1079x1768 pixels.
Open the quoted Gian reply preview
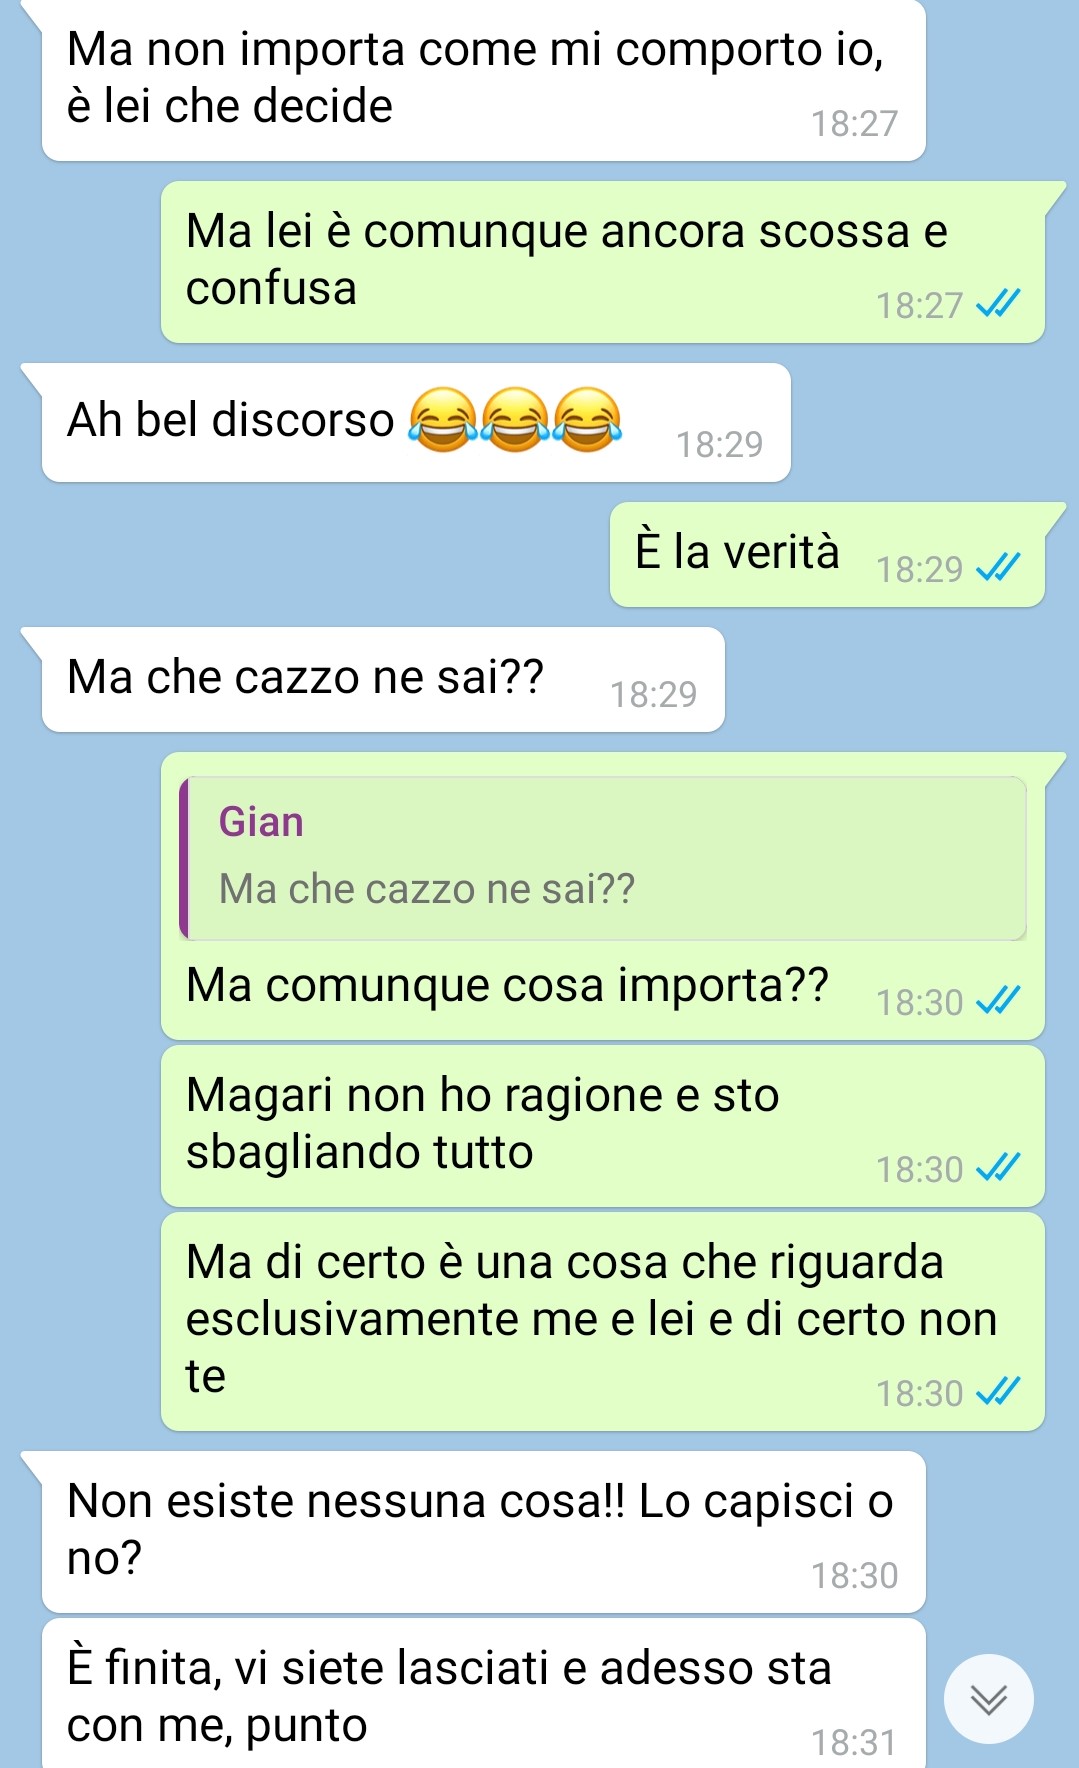pyautogui.click(x=603, y=858)
